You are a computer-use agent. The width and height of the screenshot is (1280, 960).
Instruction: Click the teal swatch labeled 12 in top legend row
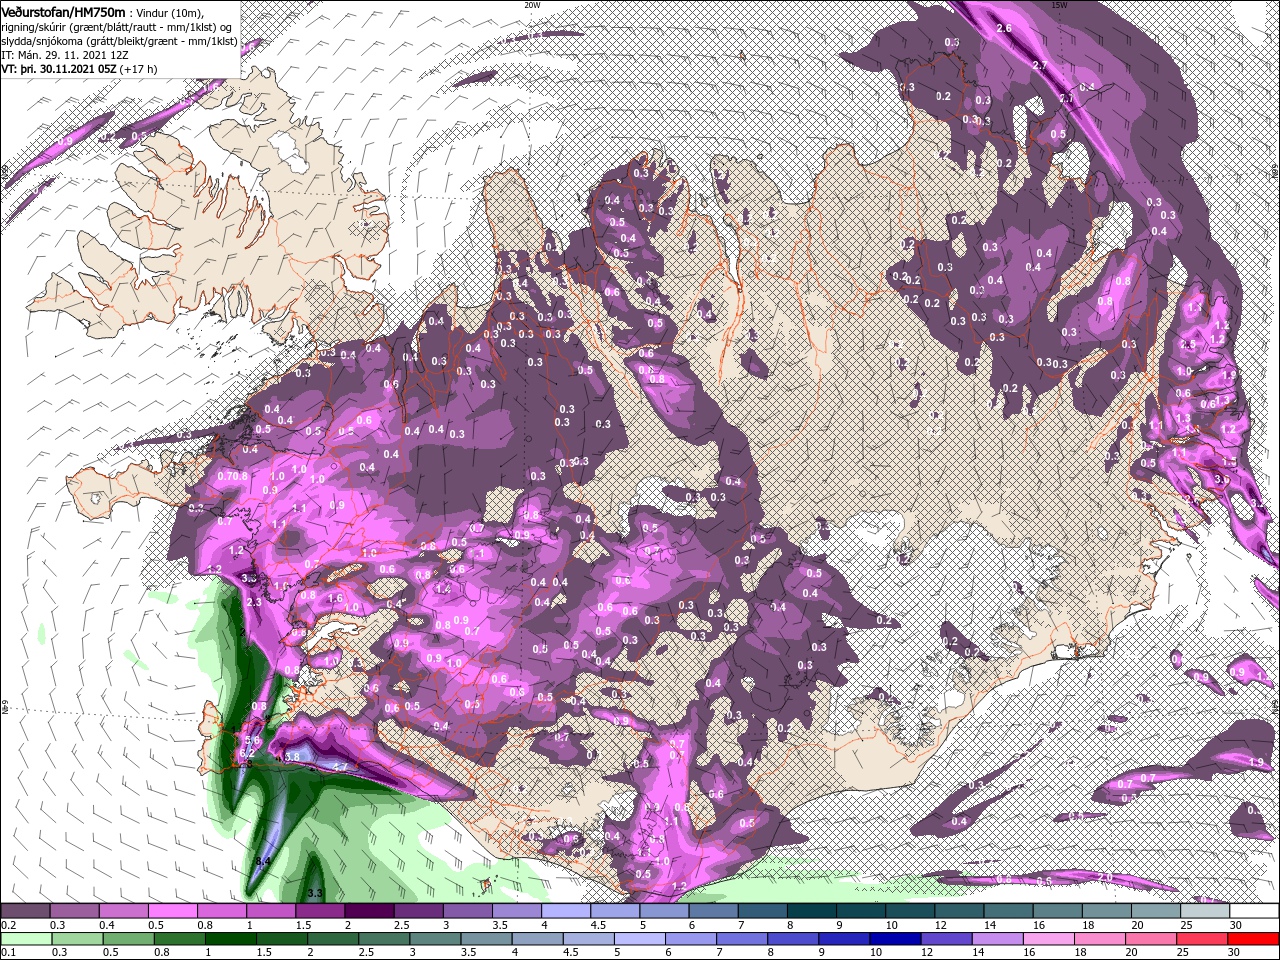[x=958, y=911]
